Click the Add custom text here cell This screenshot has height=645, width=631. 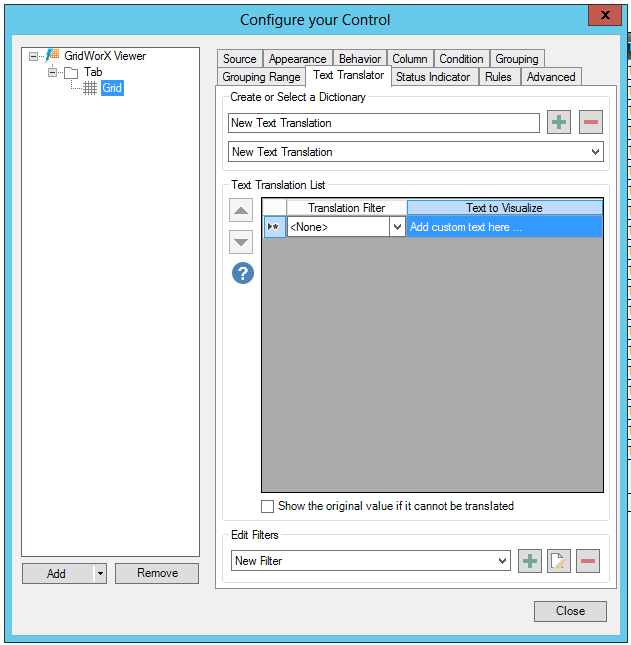click(x=505, y=227)
